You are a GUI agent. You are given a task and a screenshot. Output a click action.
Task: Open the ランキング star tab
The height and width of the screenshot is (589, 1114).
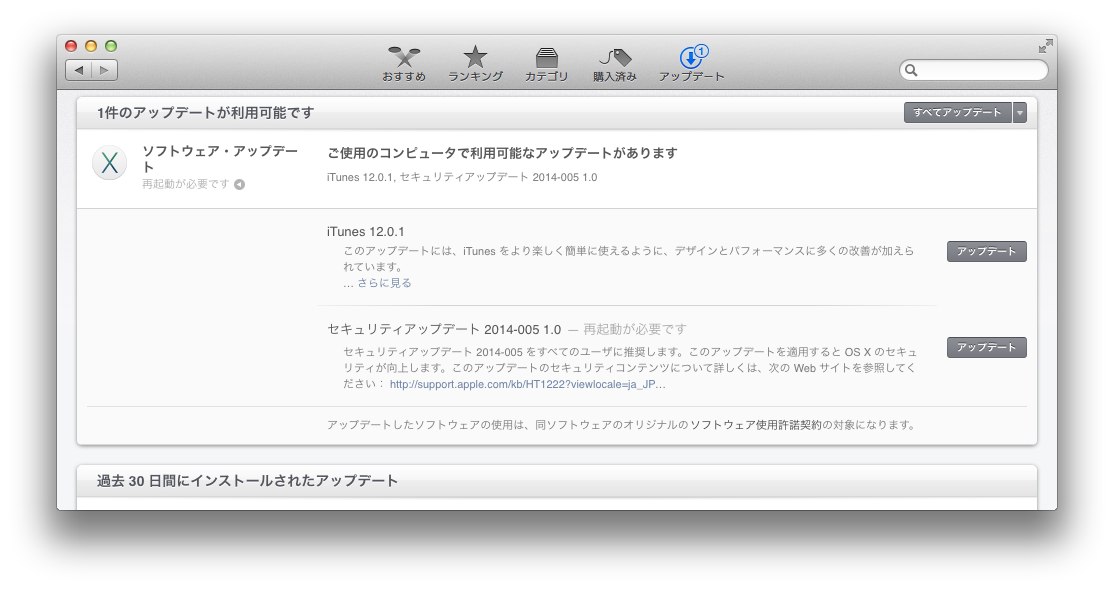pyautogui.click(x=475, y=64)
